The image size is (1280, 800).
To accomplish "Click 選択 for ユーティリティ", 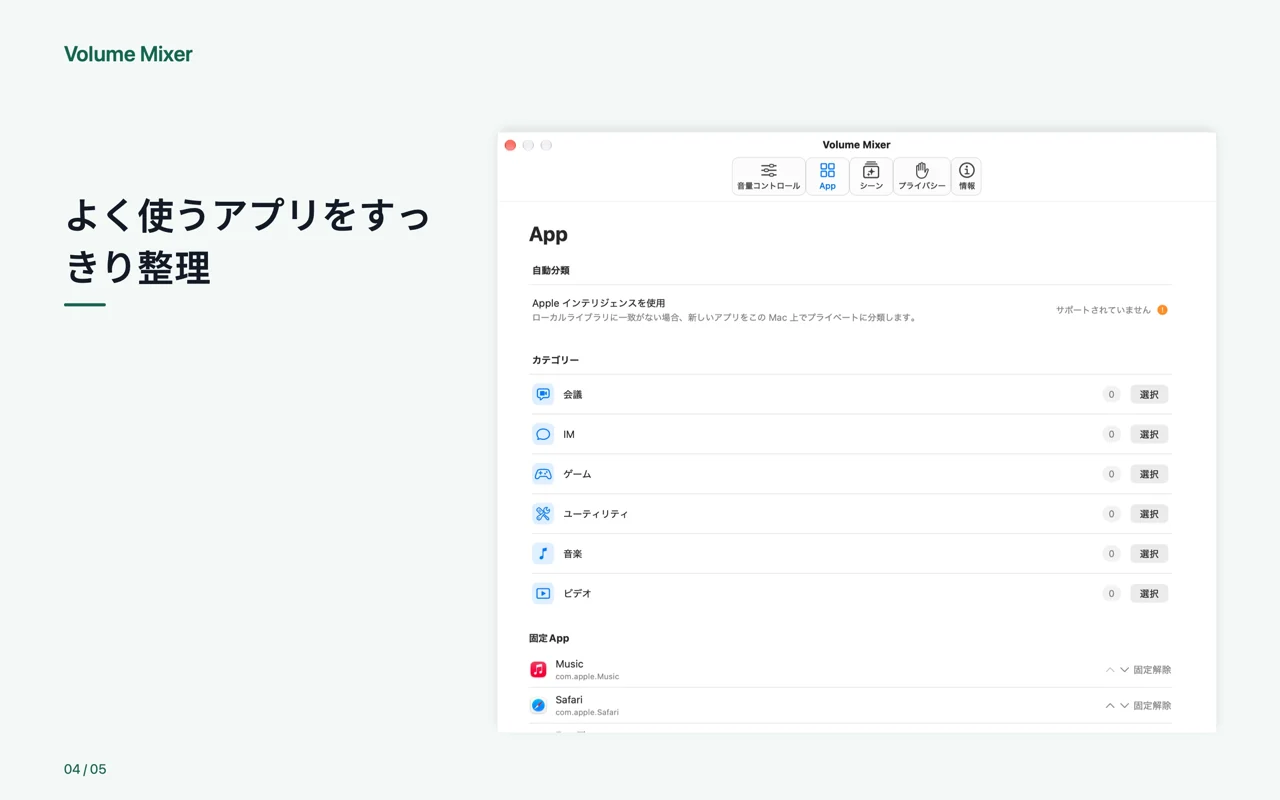I will coord(1149,514).
